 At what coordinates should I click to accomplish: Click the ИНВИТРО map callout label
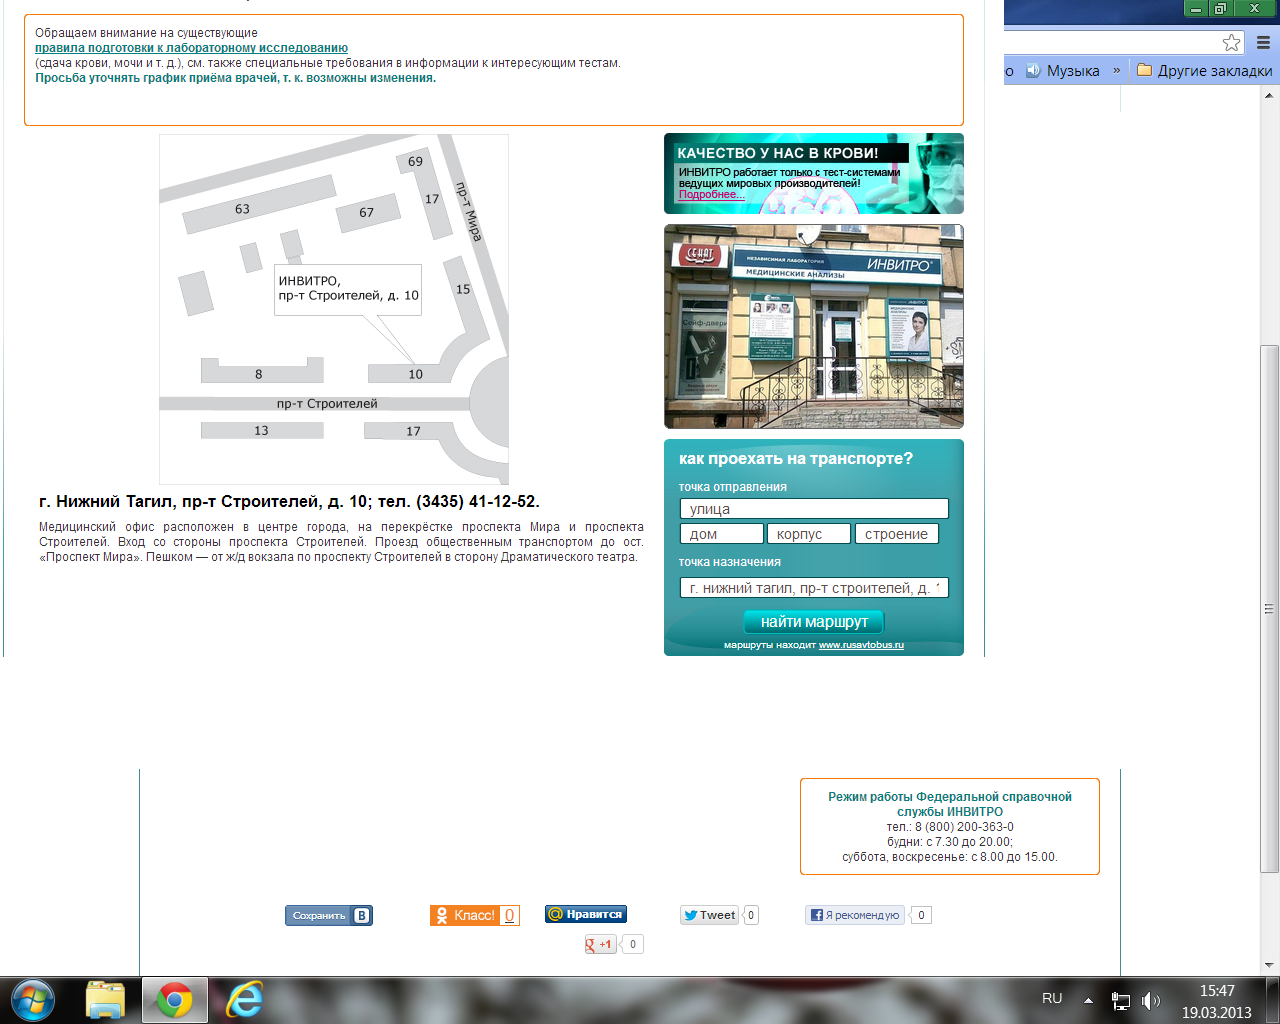[348, 289]
